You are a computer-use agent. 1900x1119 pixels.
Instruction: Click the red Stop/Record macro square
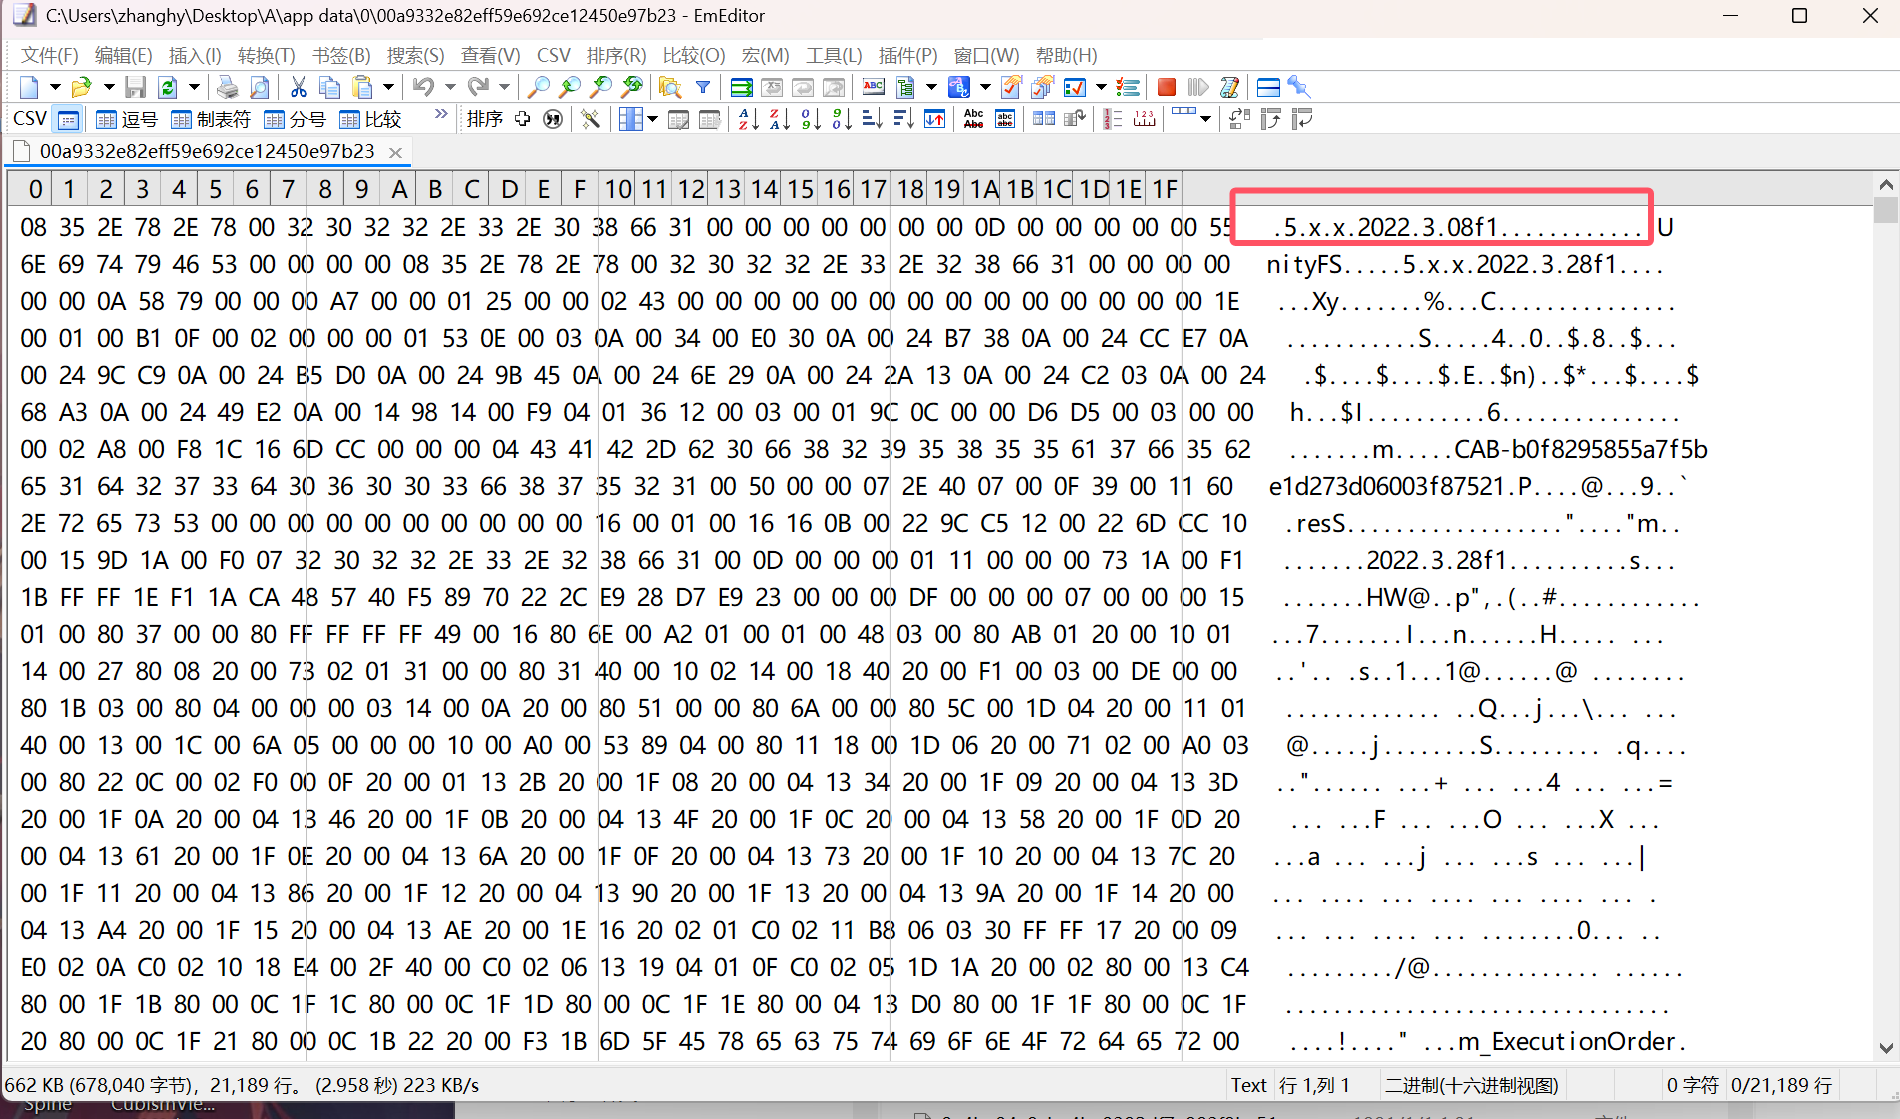coord(1167,87)
